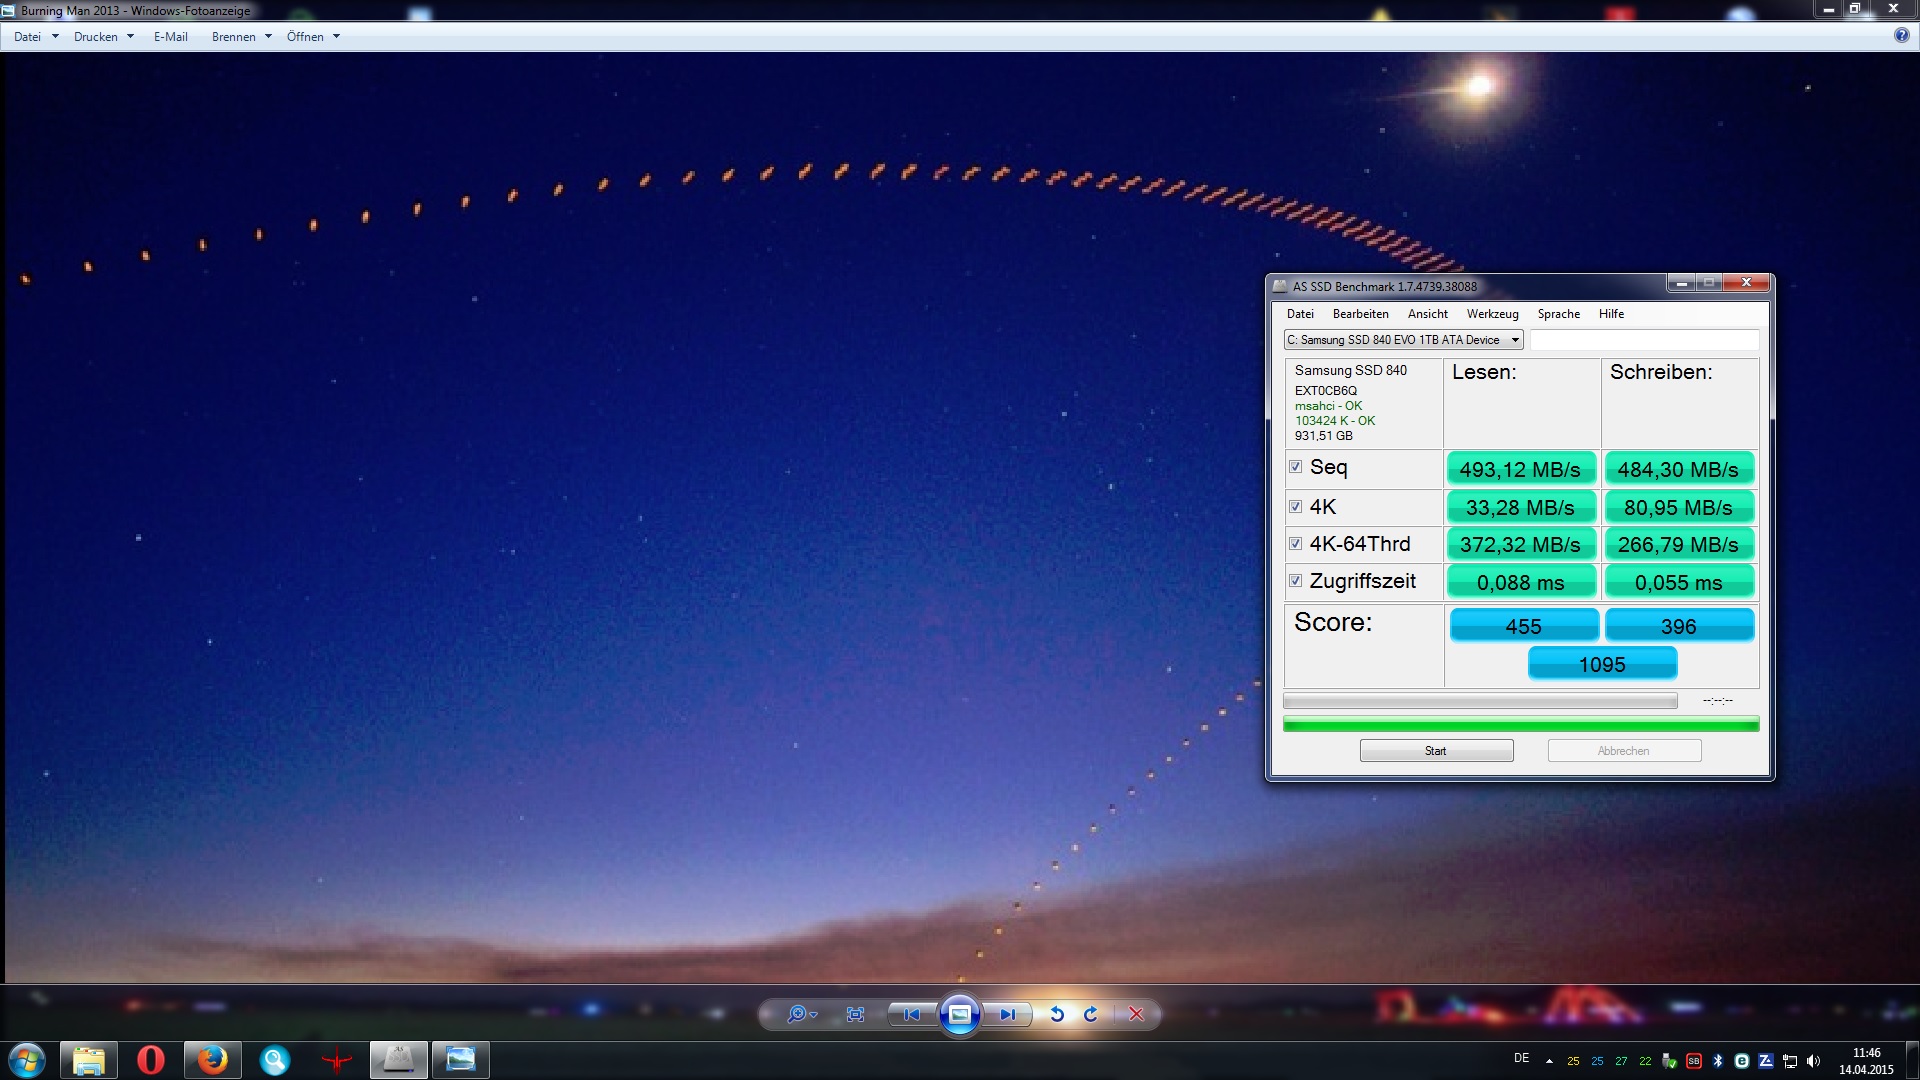
Task: Start the slideshow with the center button
Action: (x=959, y=1014)
